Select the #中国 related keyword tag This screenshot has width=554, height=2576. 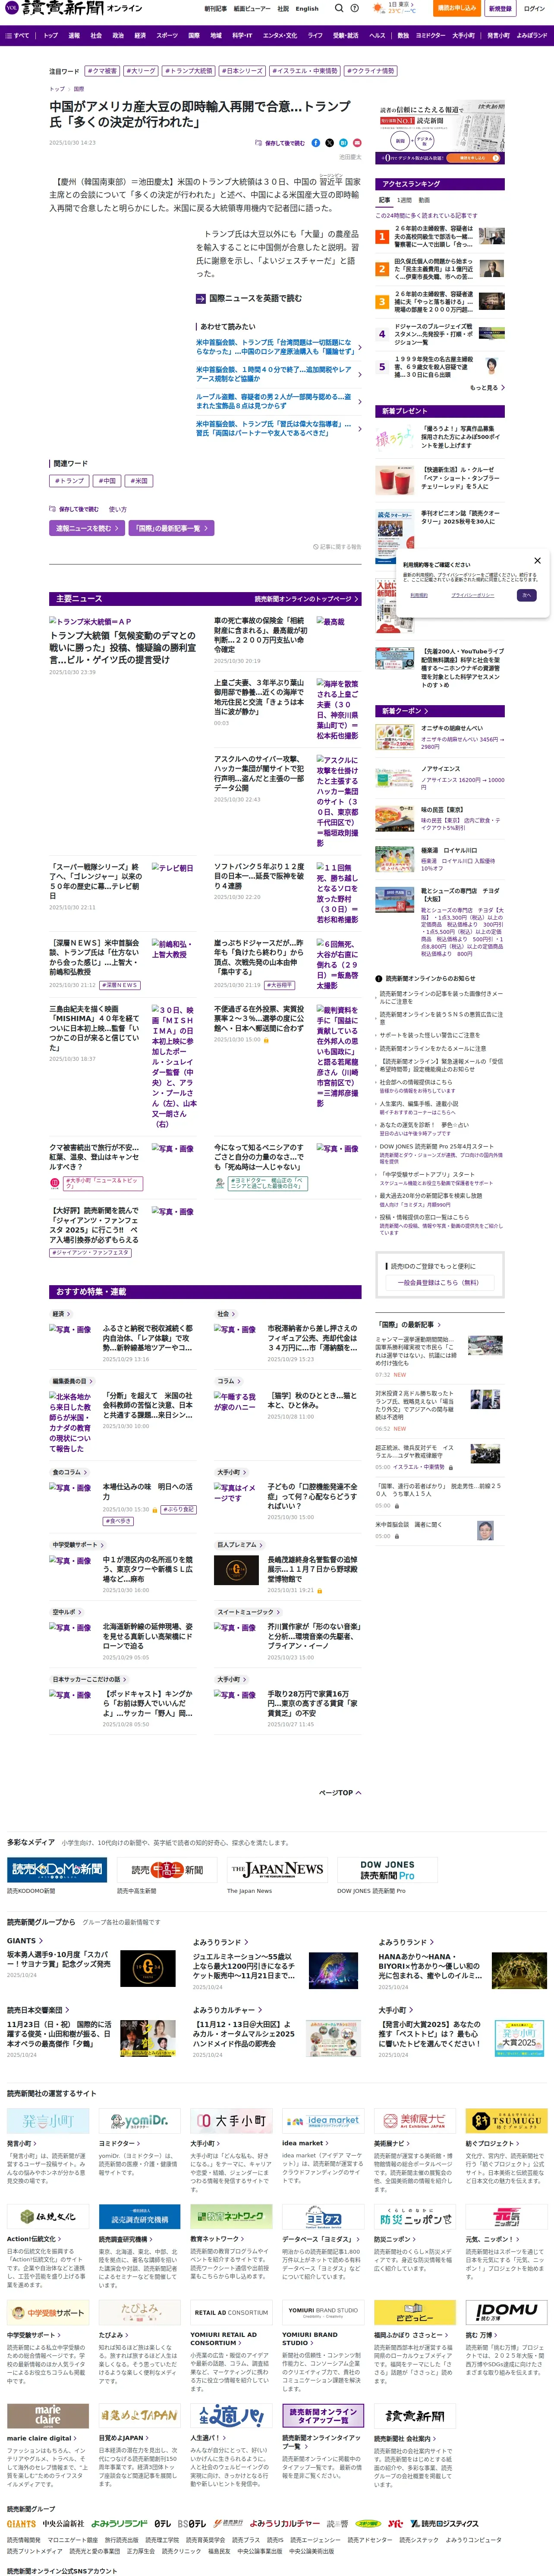pyautogui.click(x=108, y=481)
